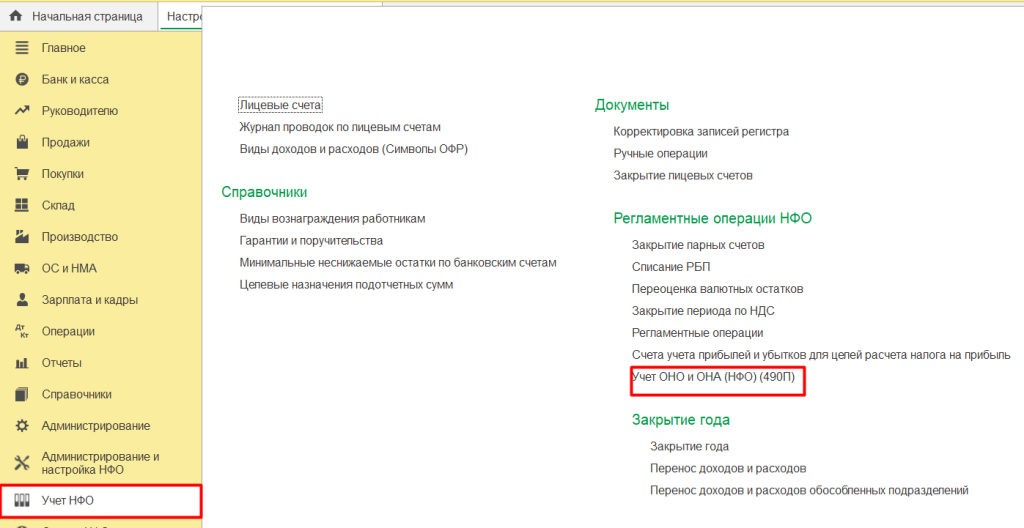Select the truck icon for ОС и НМА
This screenshot has height=528, width=1024.
21,268
